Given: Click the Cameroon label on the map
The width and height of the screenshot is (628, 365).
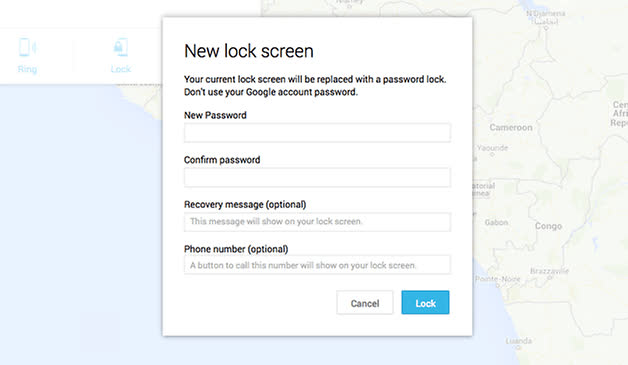Looking at the screenshot, I should coord(511,127).
